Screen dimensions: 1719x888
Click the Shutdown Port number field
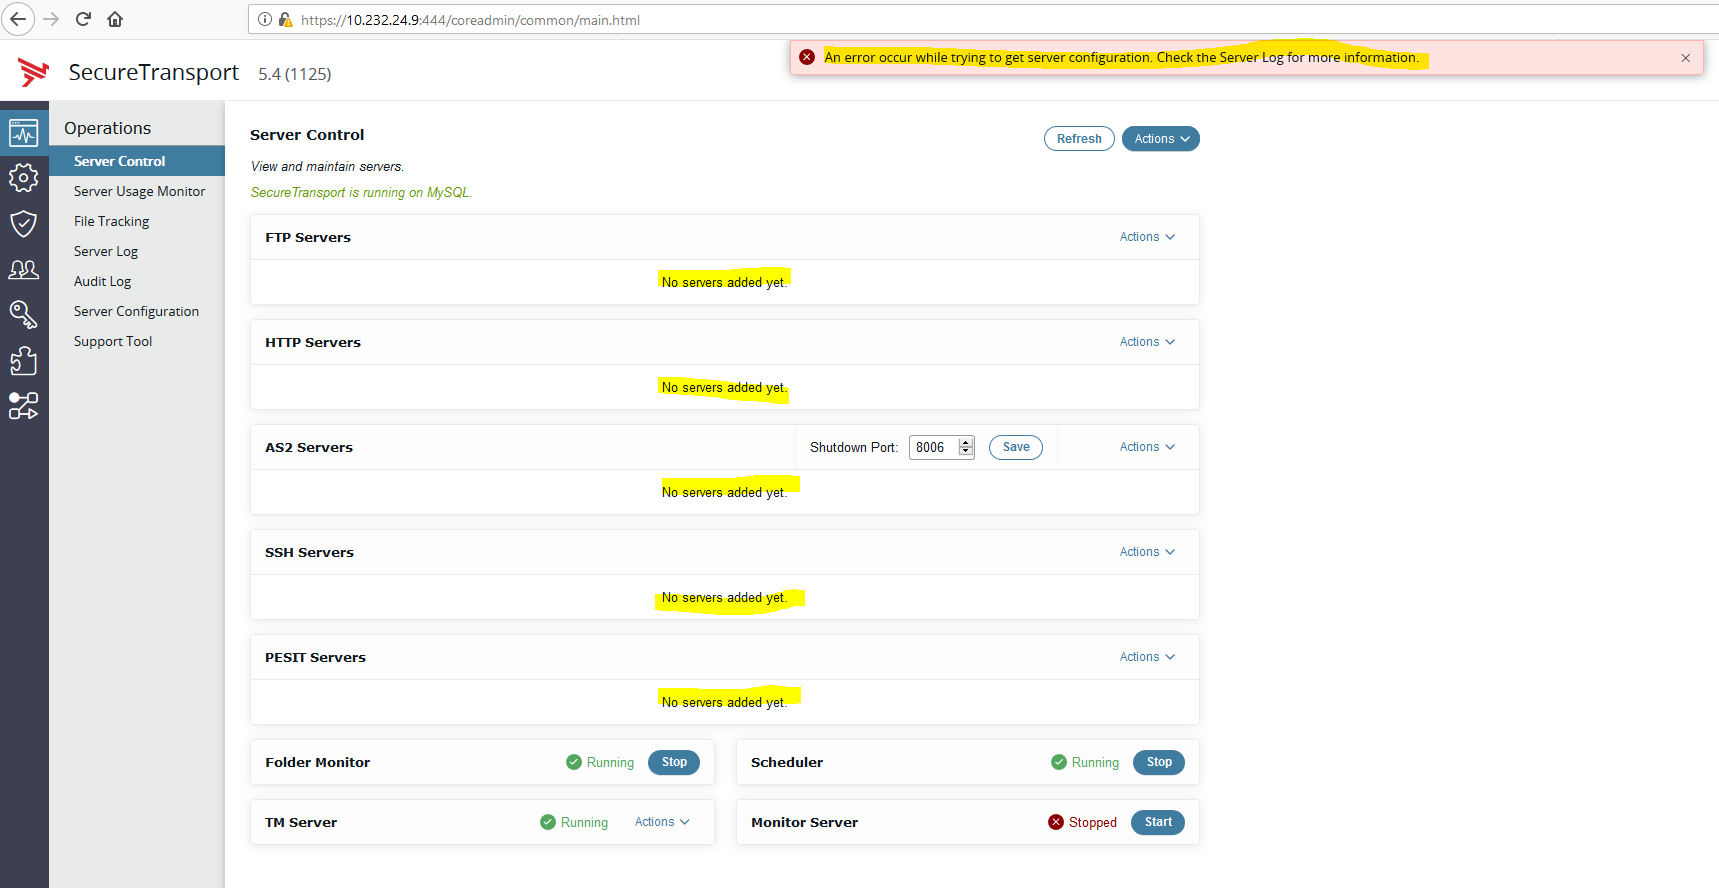[933, 447]
